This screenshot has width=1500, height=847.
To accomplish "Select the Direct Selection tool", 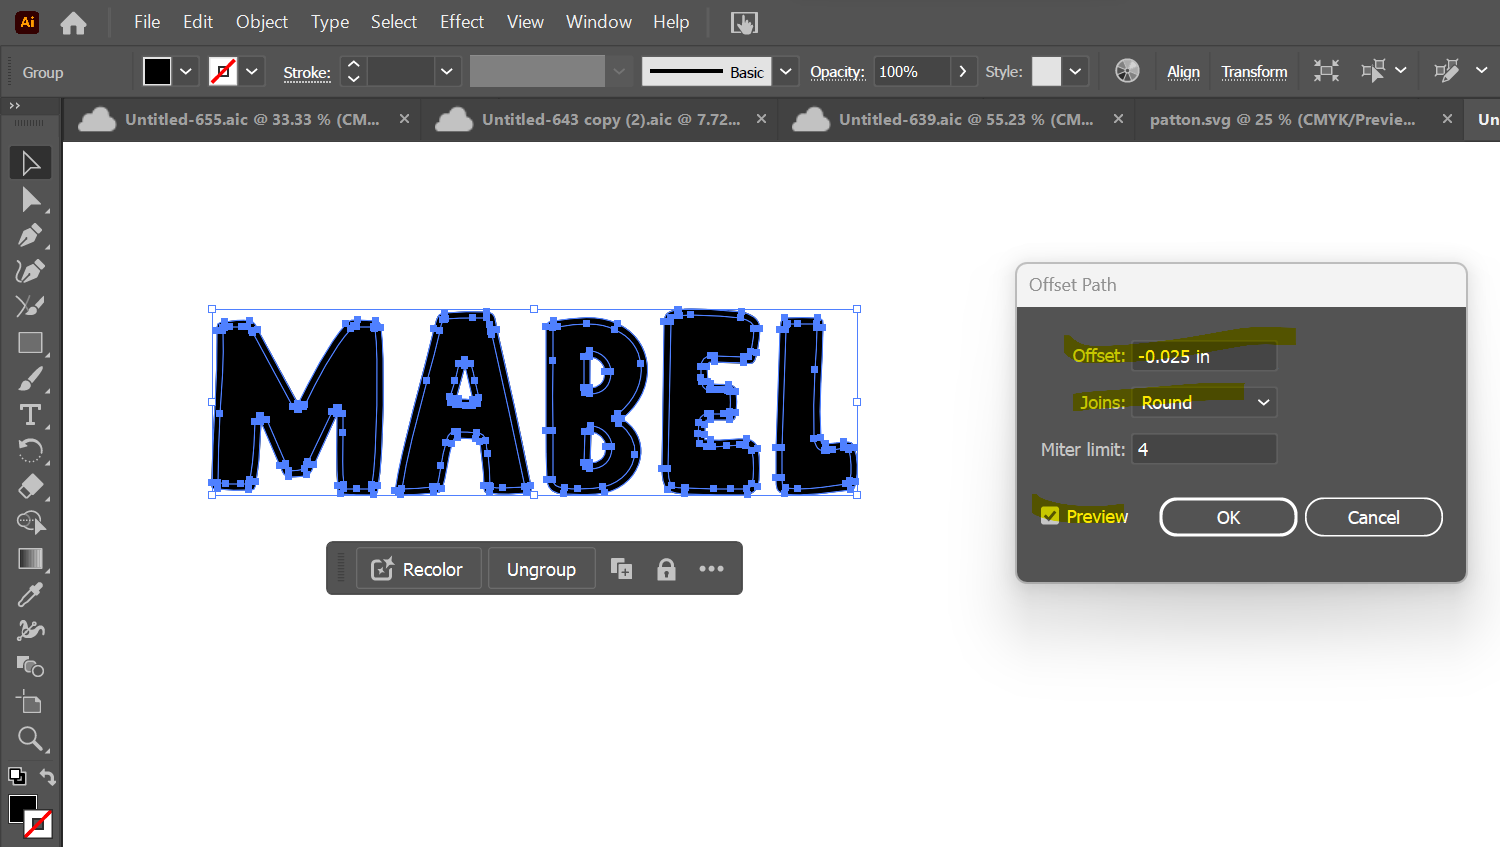I will 29,199.
